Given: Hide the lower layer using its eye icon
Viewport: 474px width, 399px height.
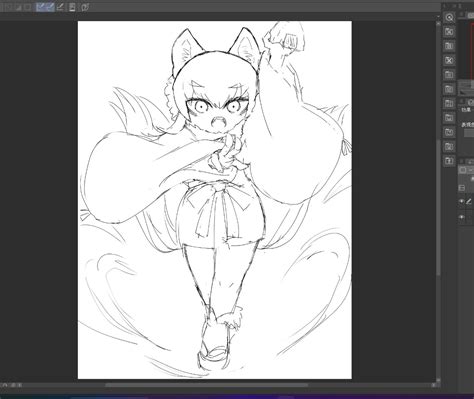Looking at the screenshot, I should 461,217.
